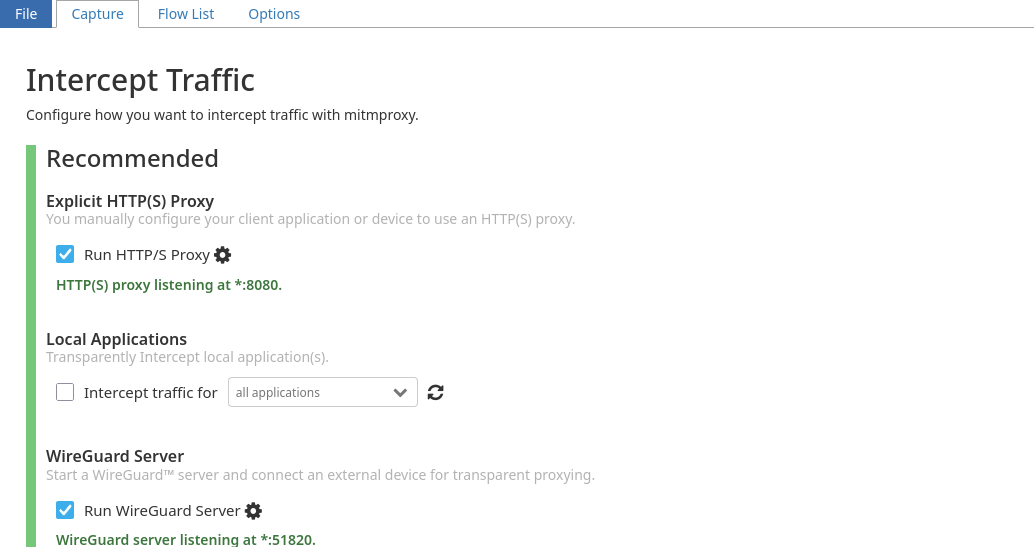
Task: Open HTTP/S Proxy settings gear
Action: (x=223, y=255)
